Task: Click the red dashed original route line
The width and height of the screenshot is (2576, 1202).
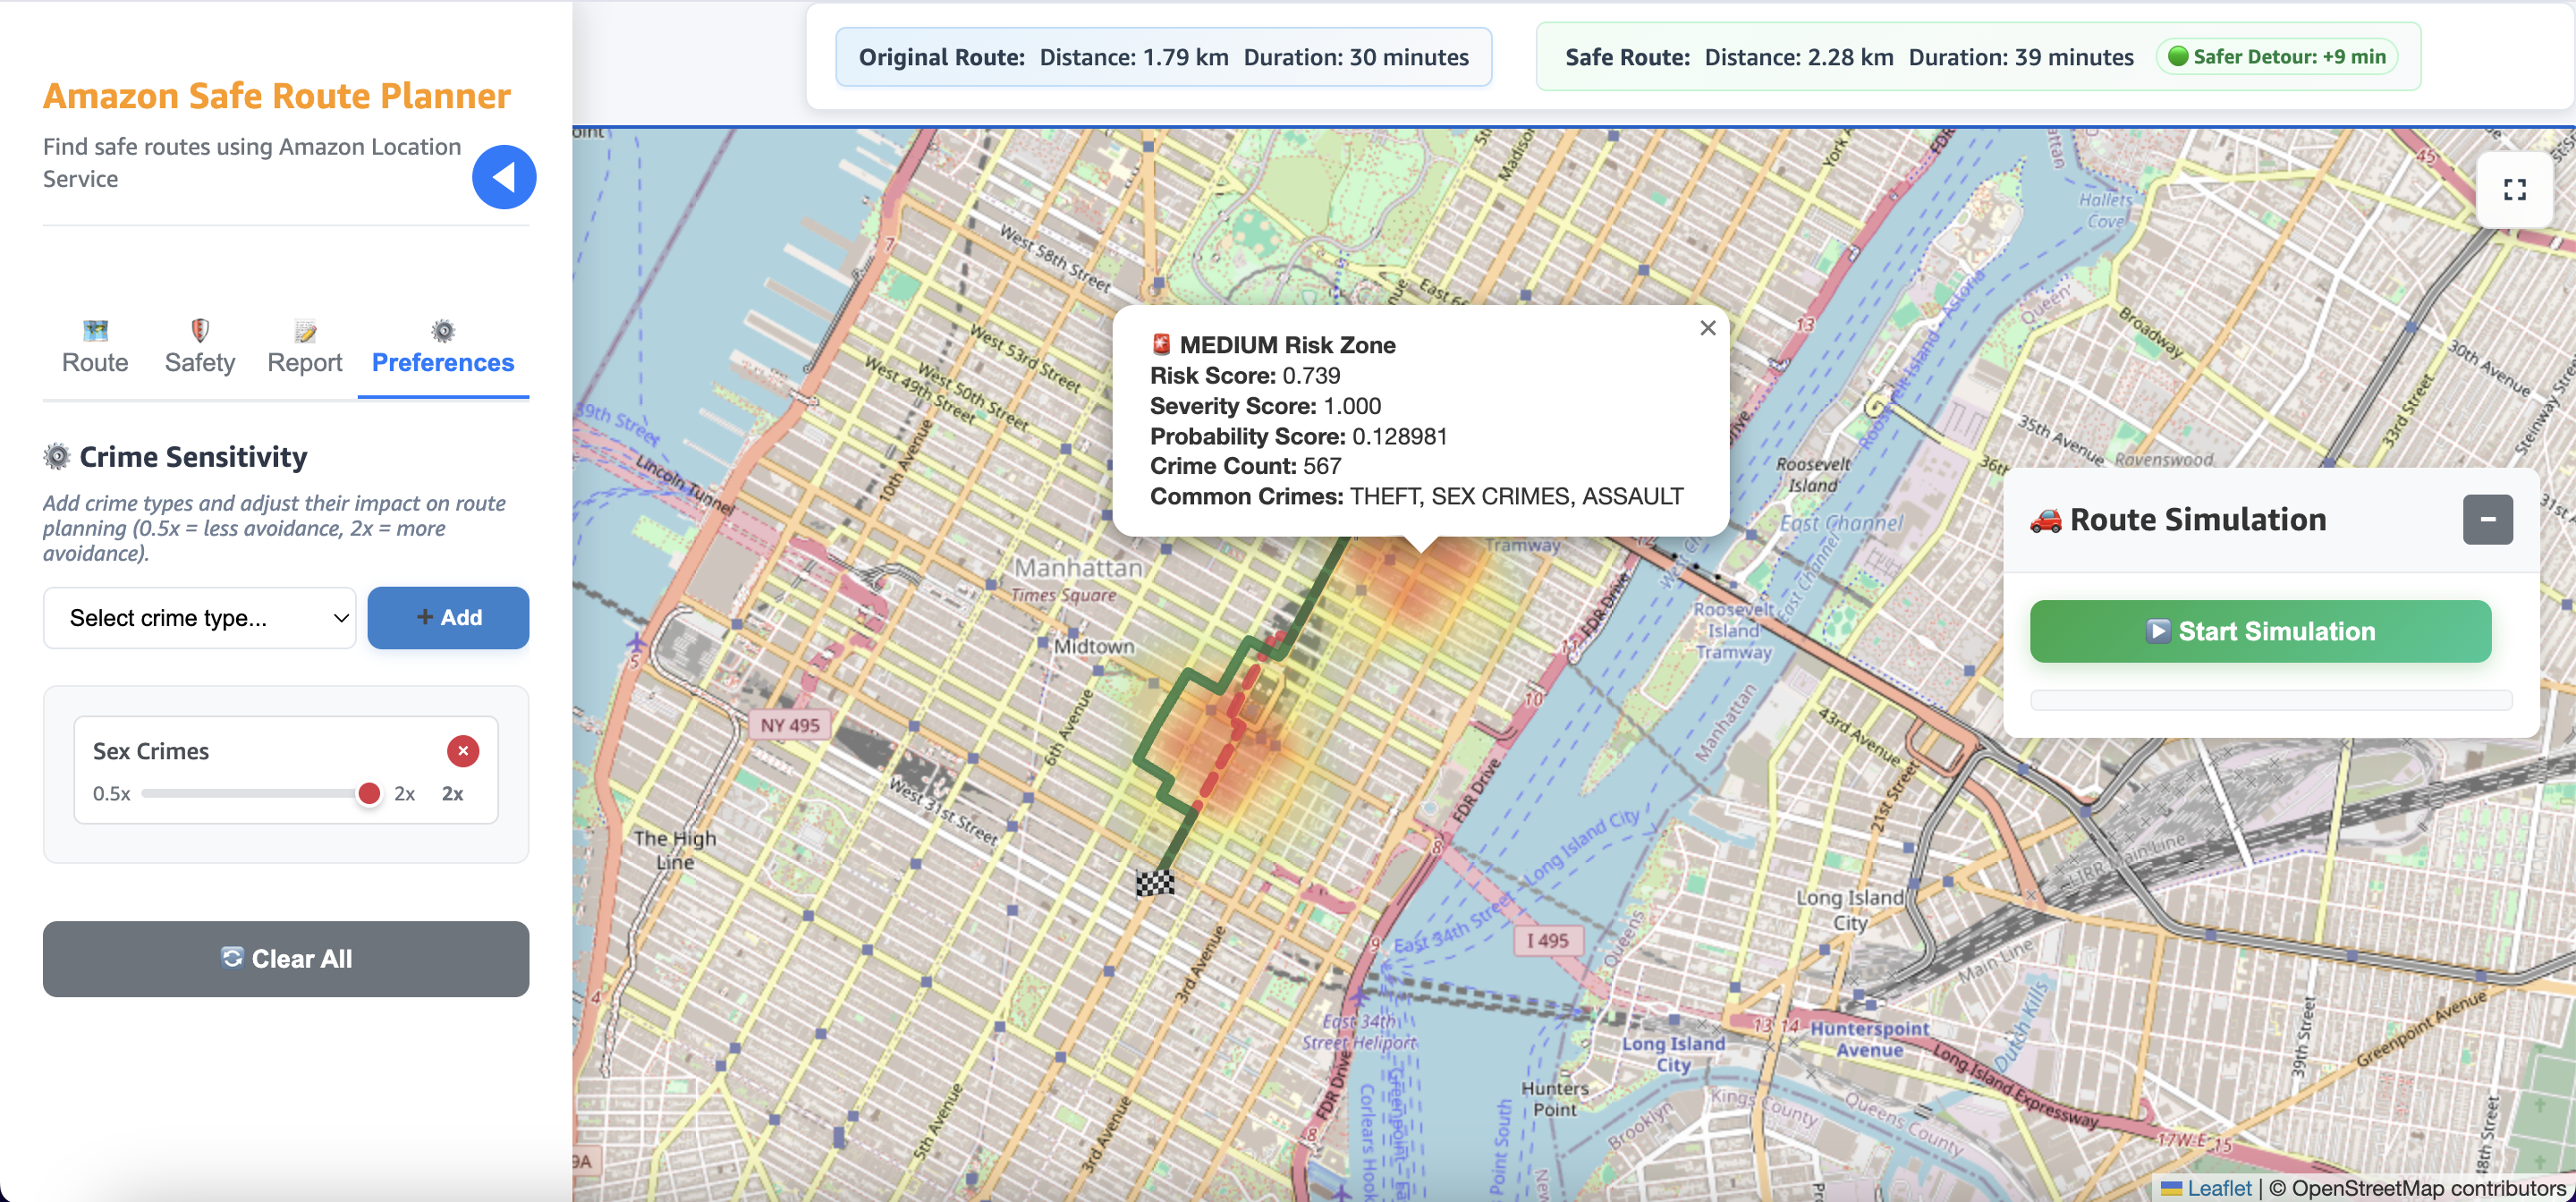Action: [x=1225, y=755]
